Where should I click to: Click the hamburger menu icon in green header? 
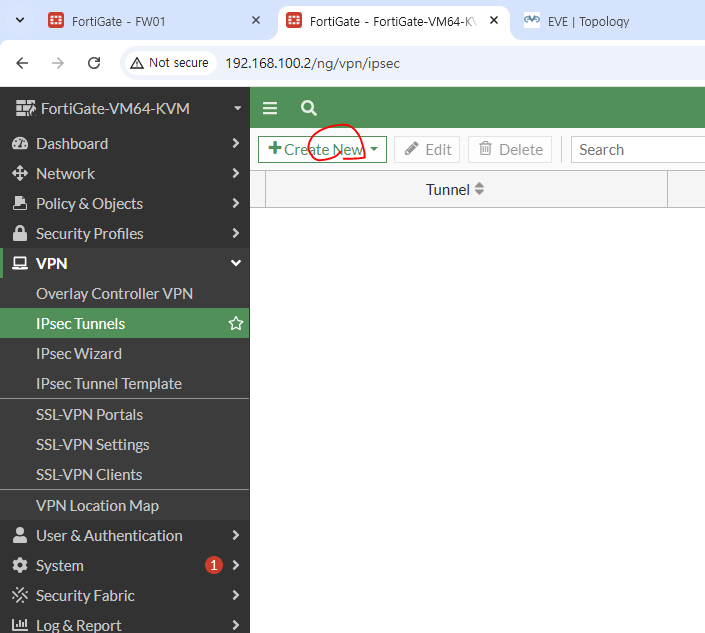pyautogui.click(x=270, y=108)
